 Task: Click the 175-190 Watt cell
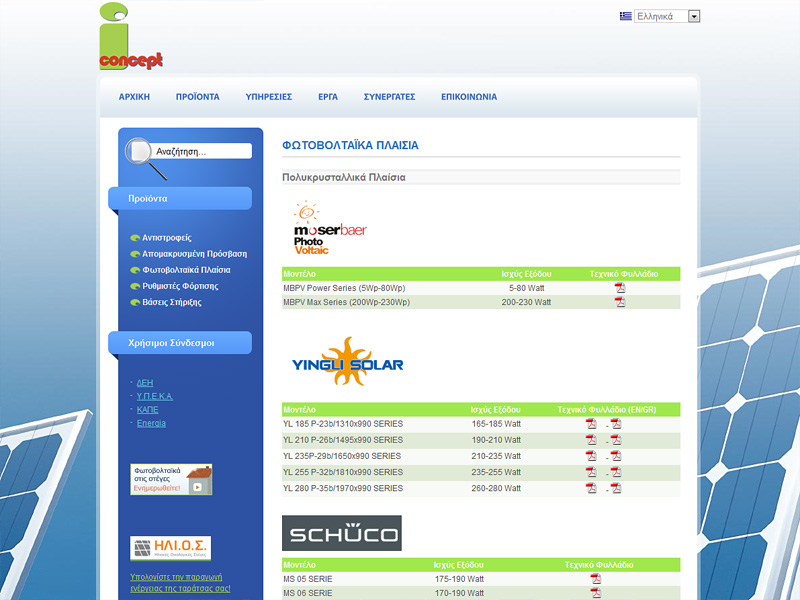pos(459,579)
